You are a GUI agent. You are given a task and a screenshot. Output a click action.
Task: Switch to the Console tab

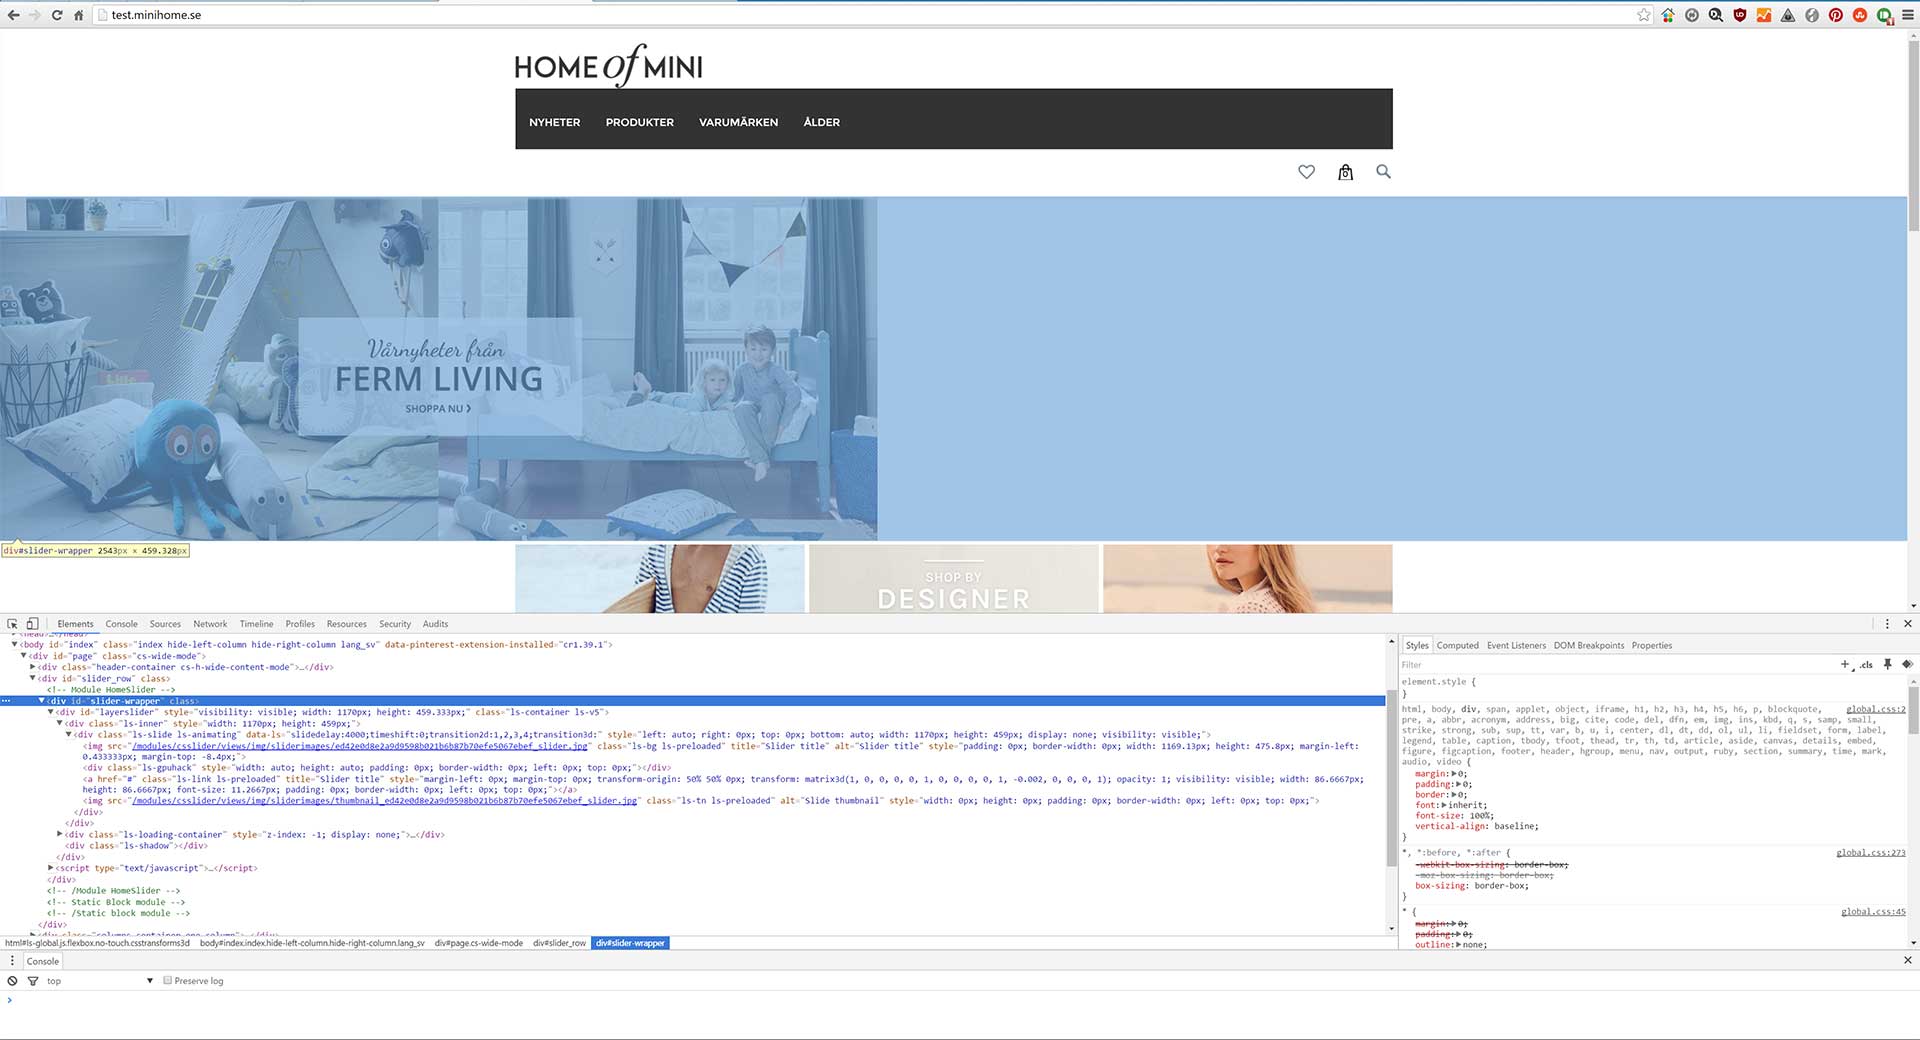(x=121, y=624)
